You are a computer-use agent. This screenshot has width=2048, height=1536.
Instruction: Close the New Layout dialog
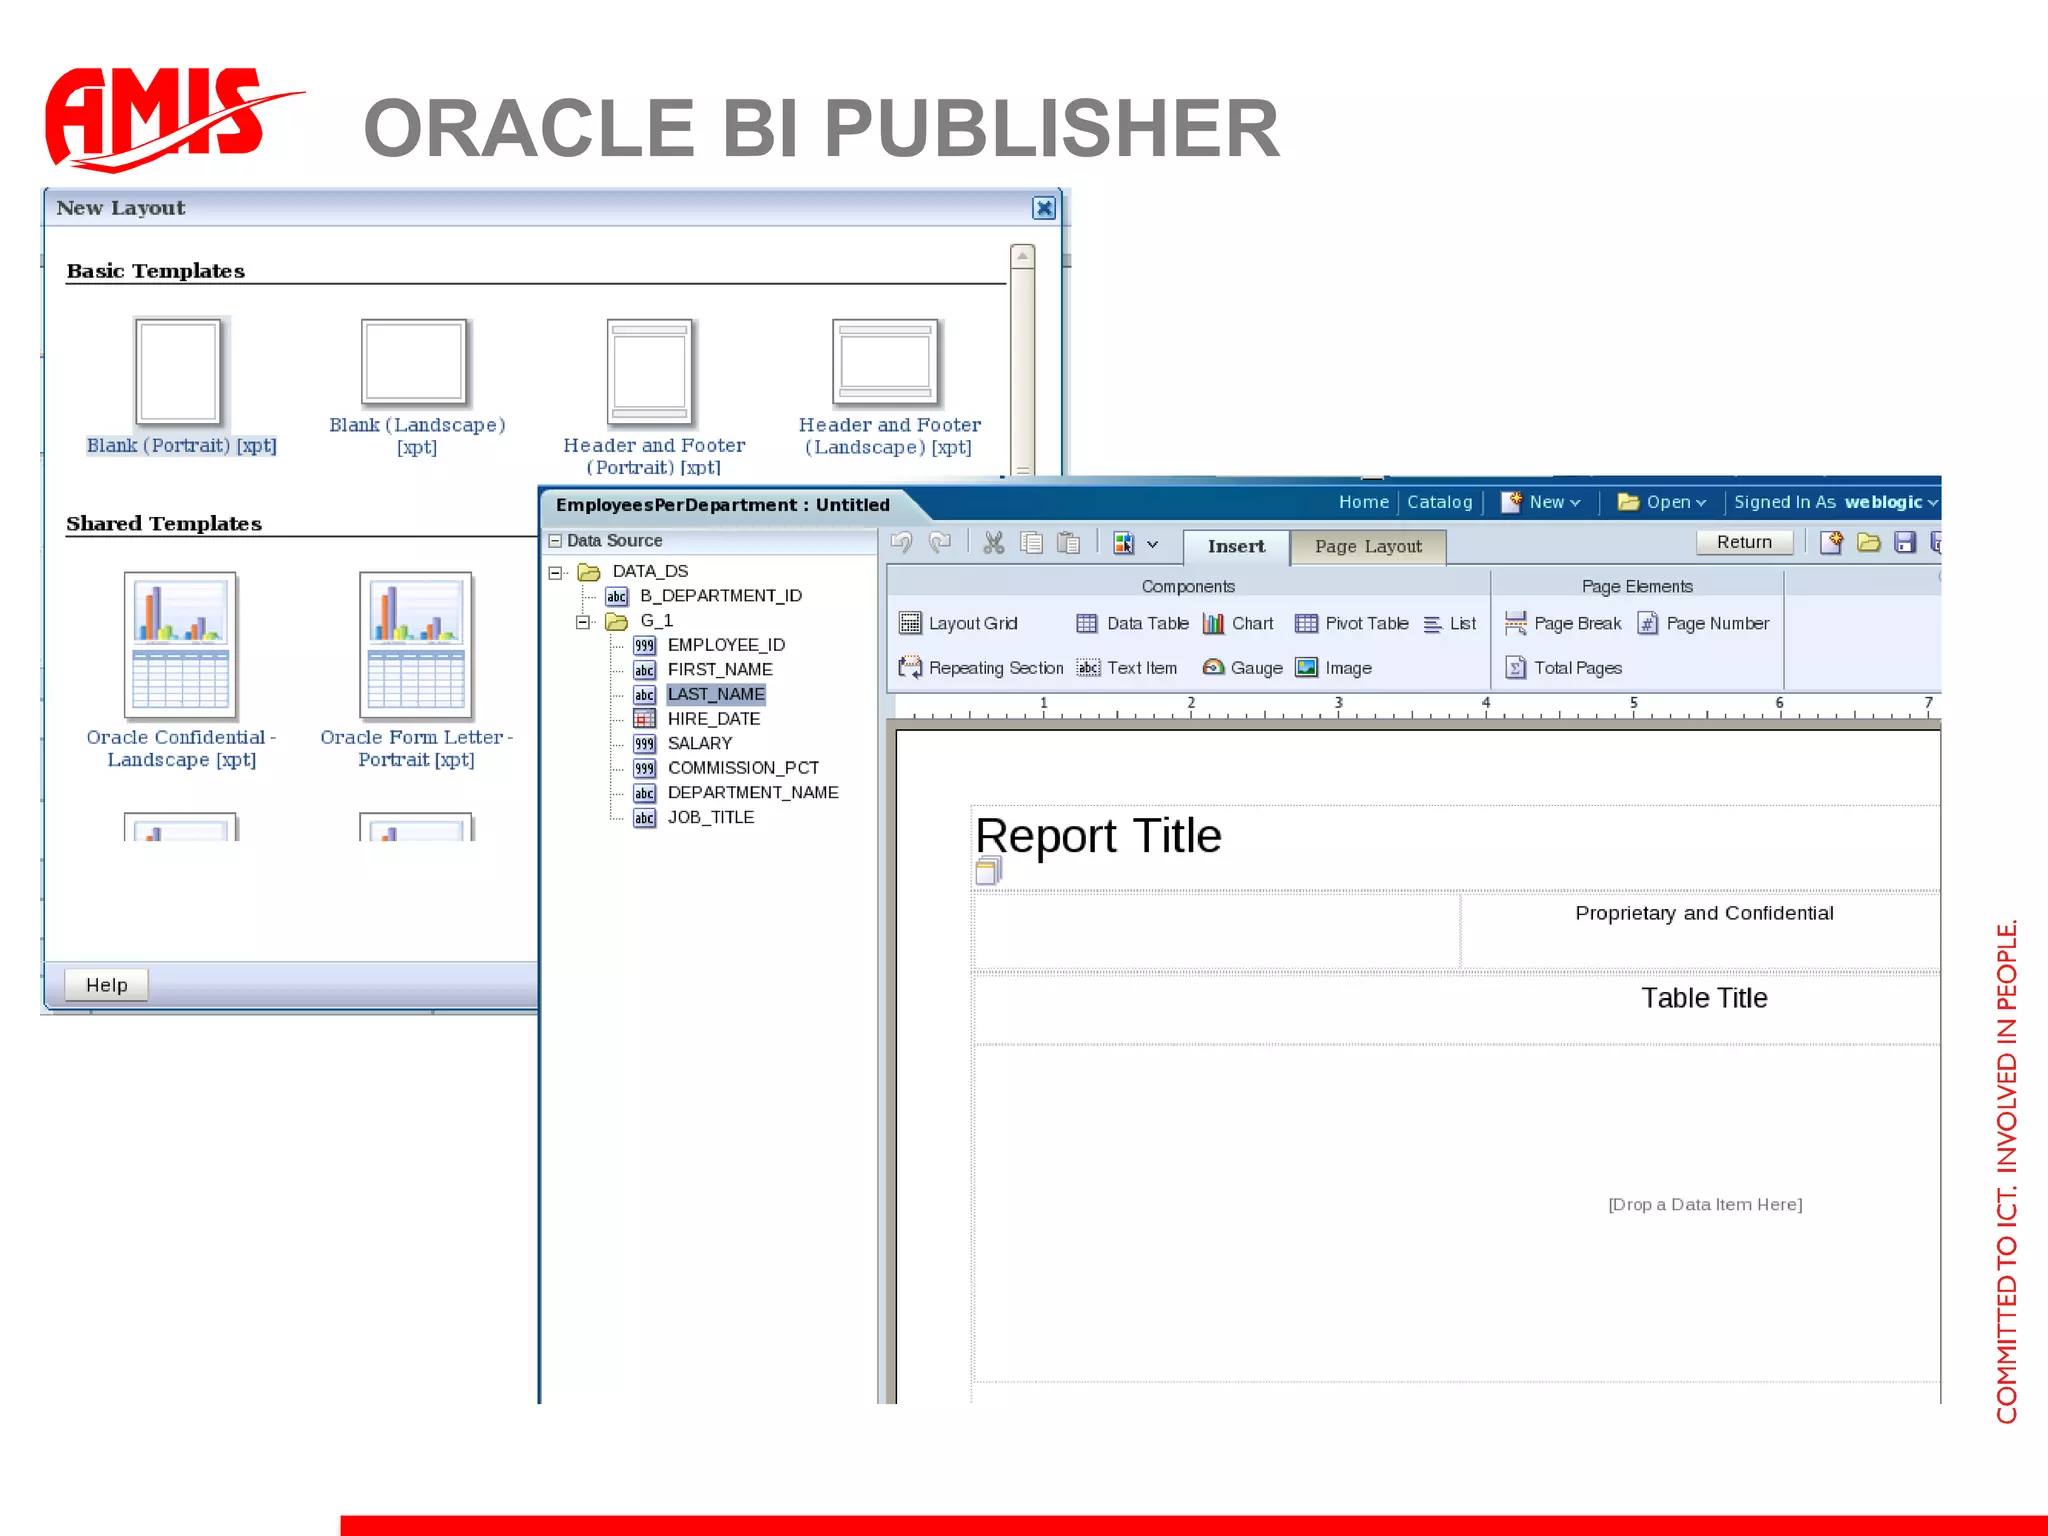tap(1044, 208)
